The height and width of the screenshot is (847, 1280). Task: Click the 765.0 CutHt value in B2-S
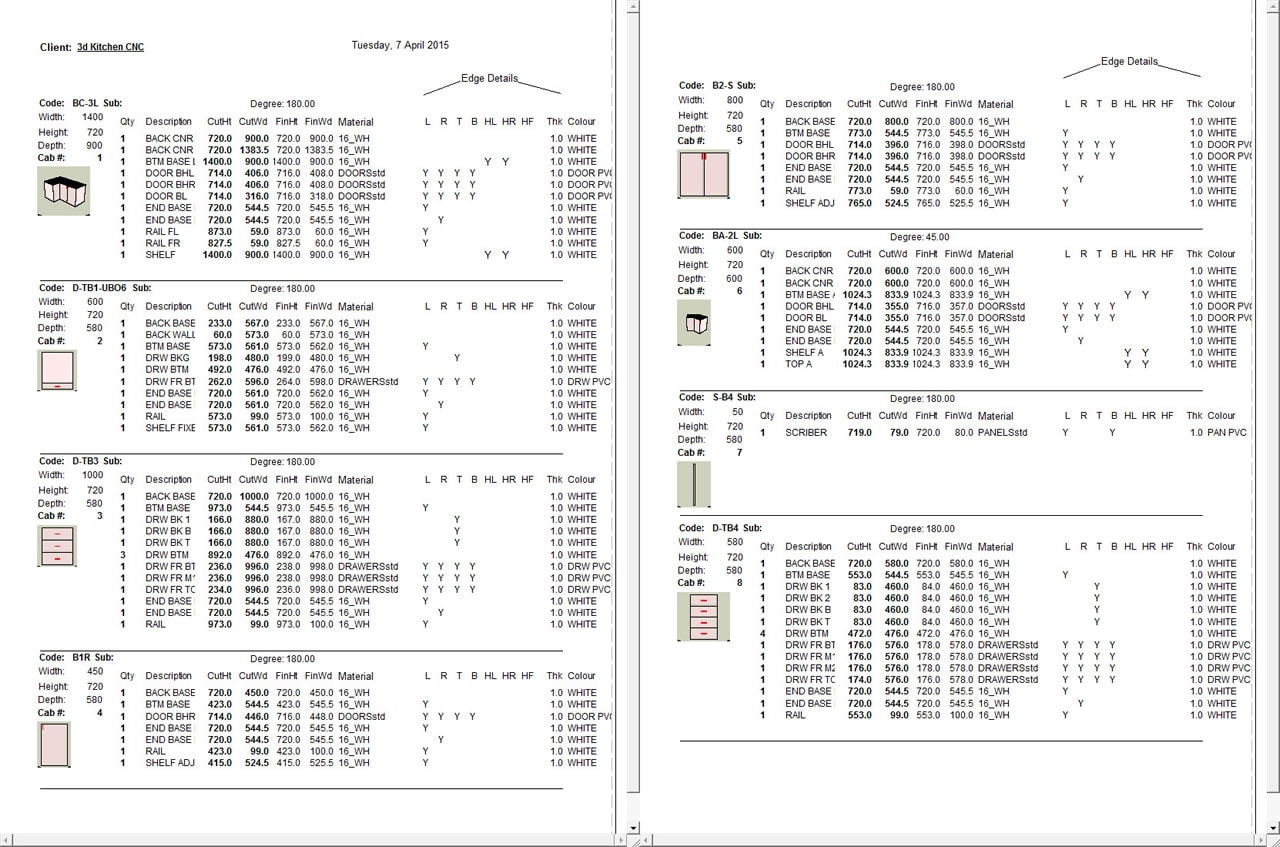pos(859,203)
